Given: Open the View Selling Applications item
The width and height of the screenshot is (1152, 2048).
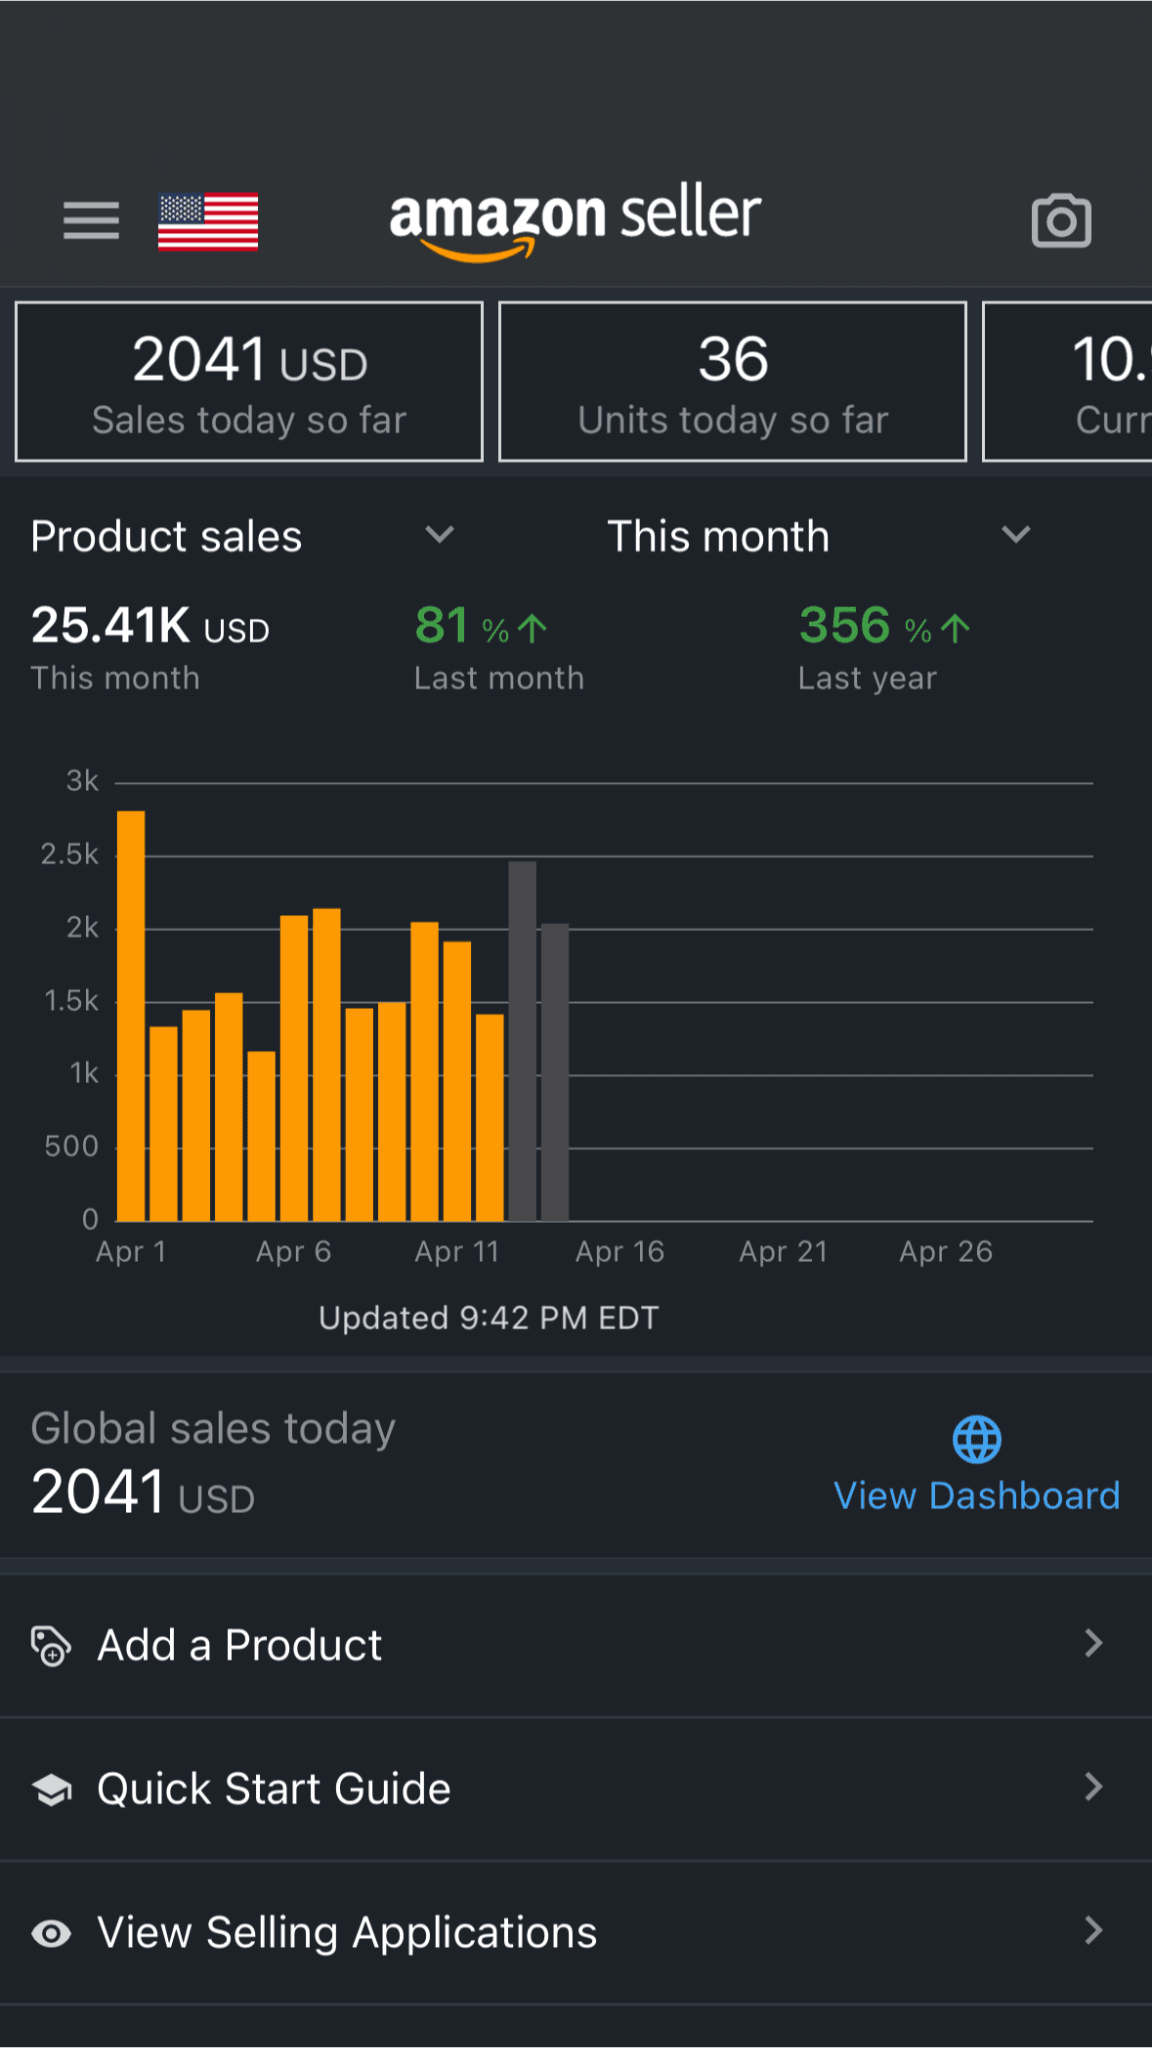Looking at the screenshot, I should [x=346, y=1932].
